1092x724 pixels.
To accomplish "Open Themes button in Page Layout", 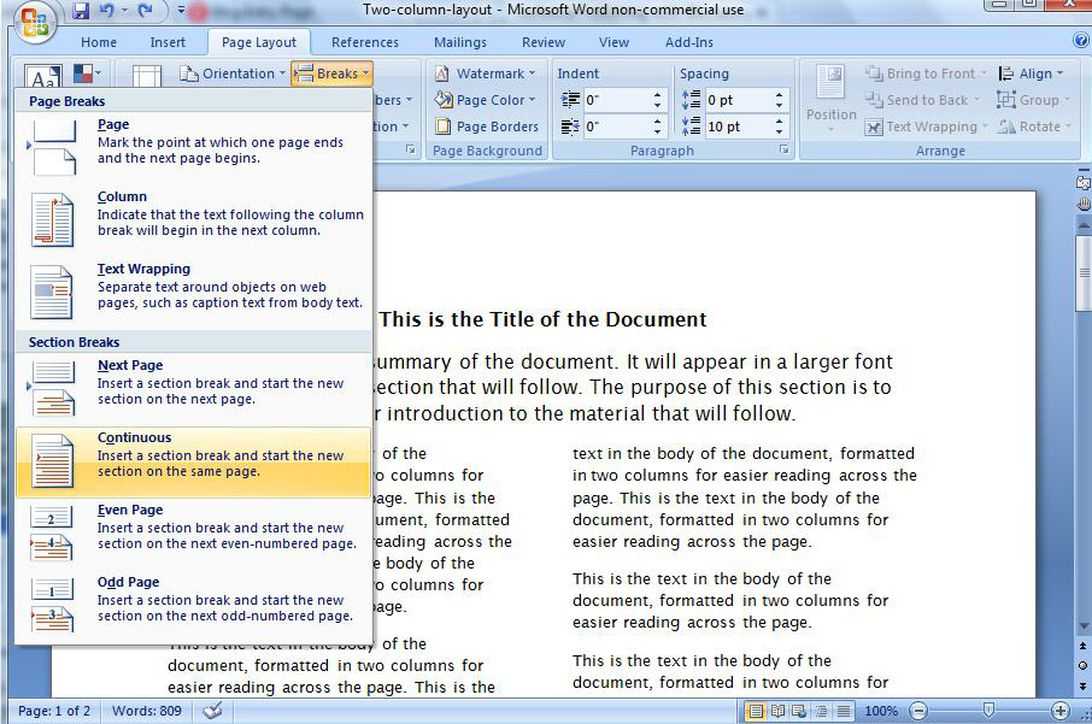I will pyautogui.click(x=42, y=78).
